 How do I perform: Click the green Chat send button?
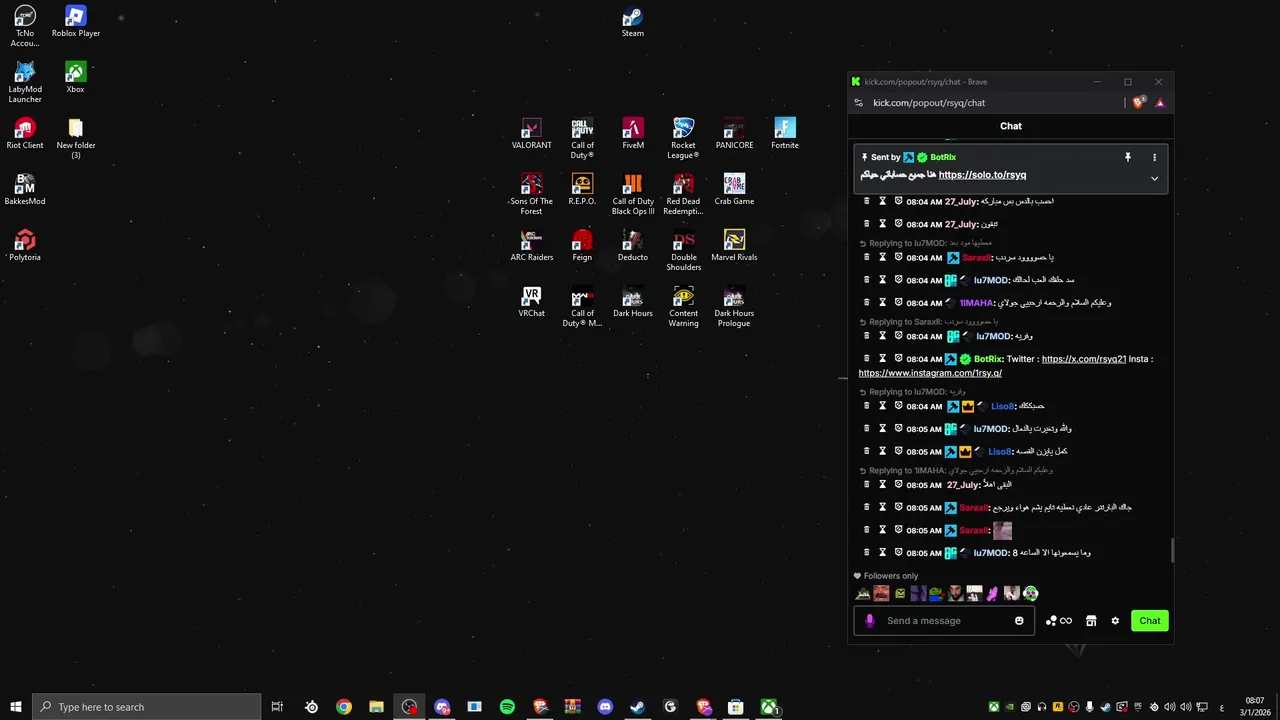click(x=1150, y=621)
